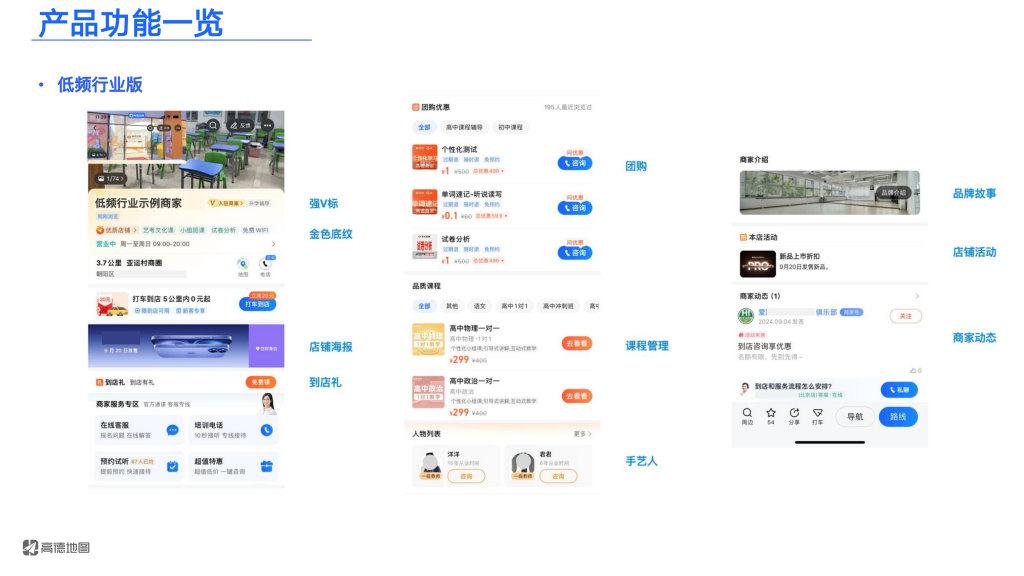1024x576 pixels.
Task: Click the 高中物理 course thumbnail
Action: tap(428, 340)
